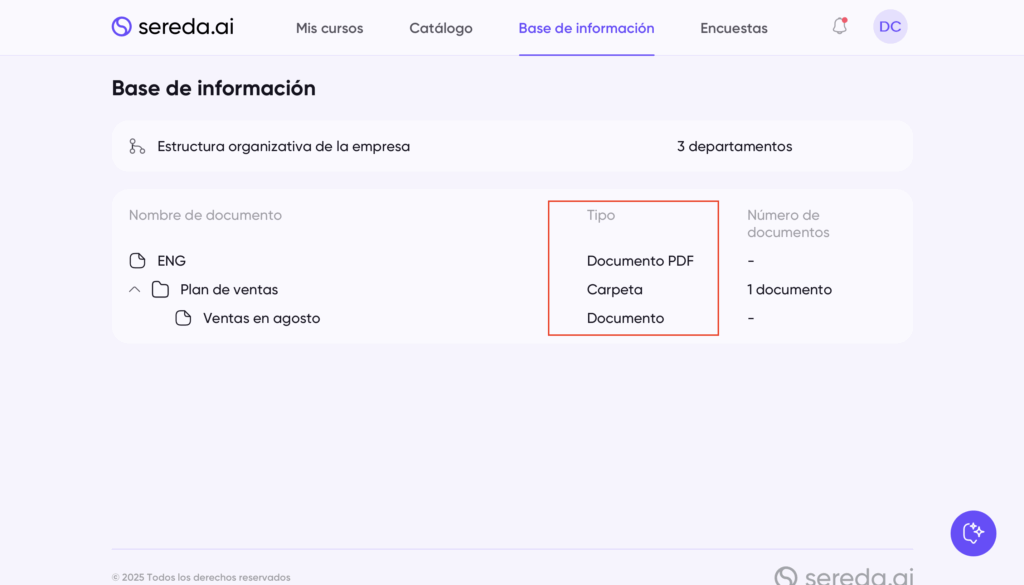Go to the Mis cursos tab
This screenshot has height=585, width=1024.
pyautogui.click(x=329, y=28)
